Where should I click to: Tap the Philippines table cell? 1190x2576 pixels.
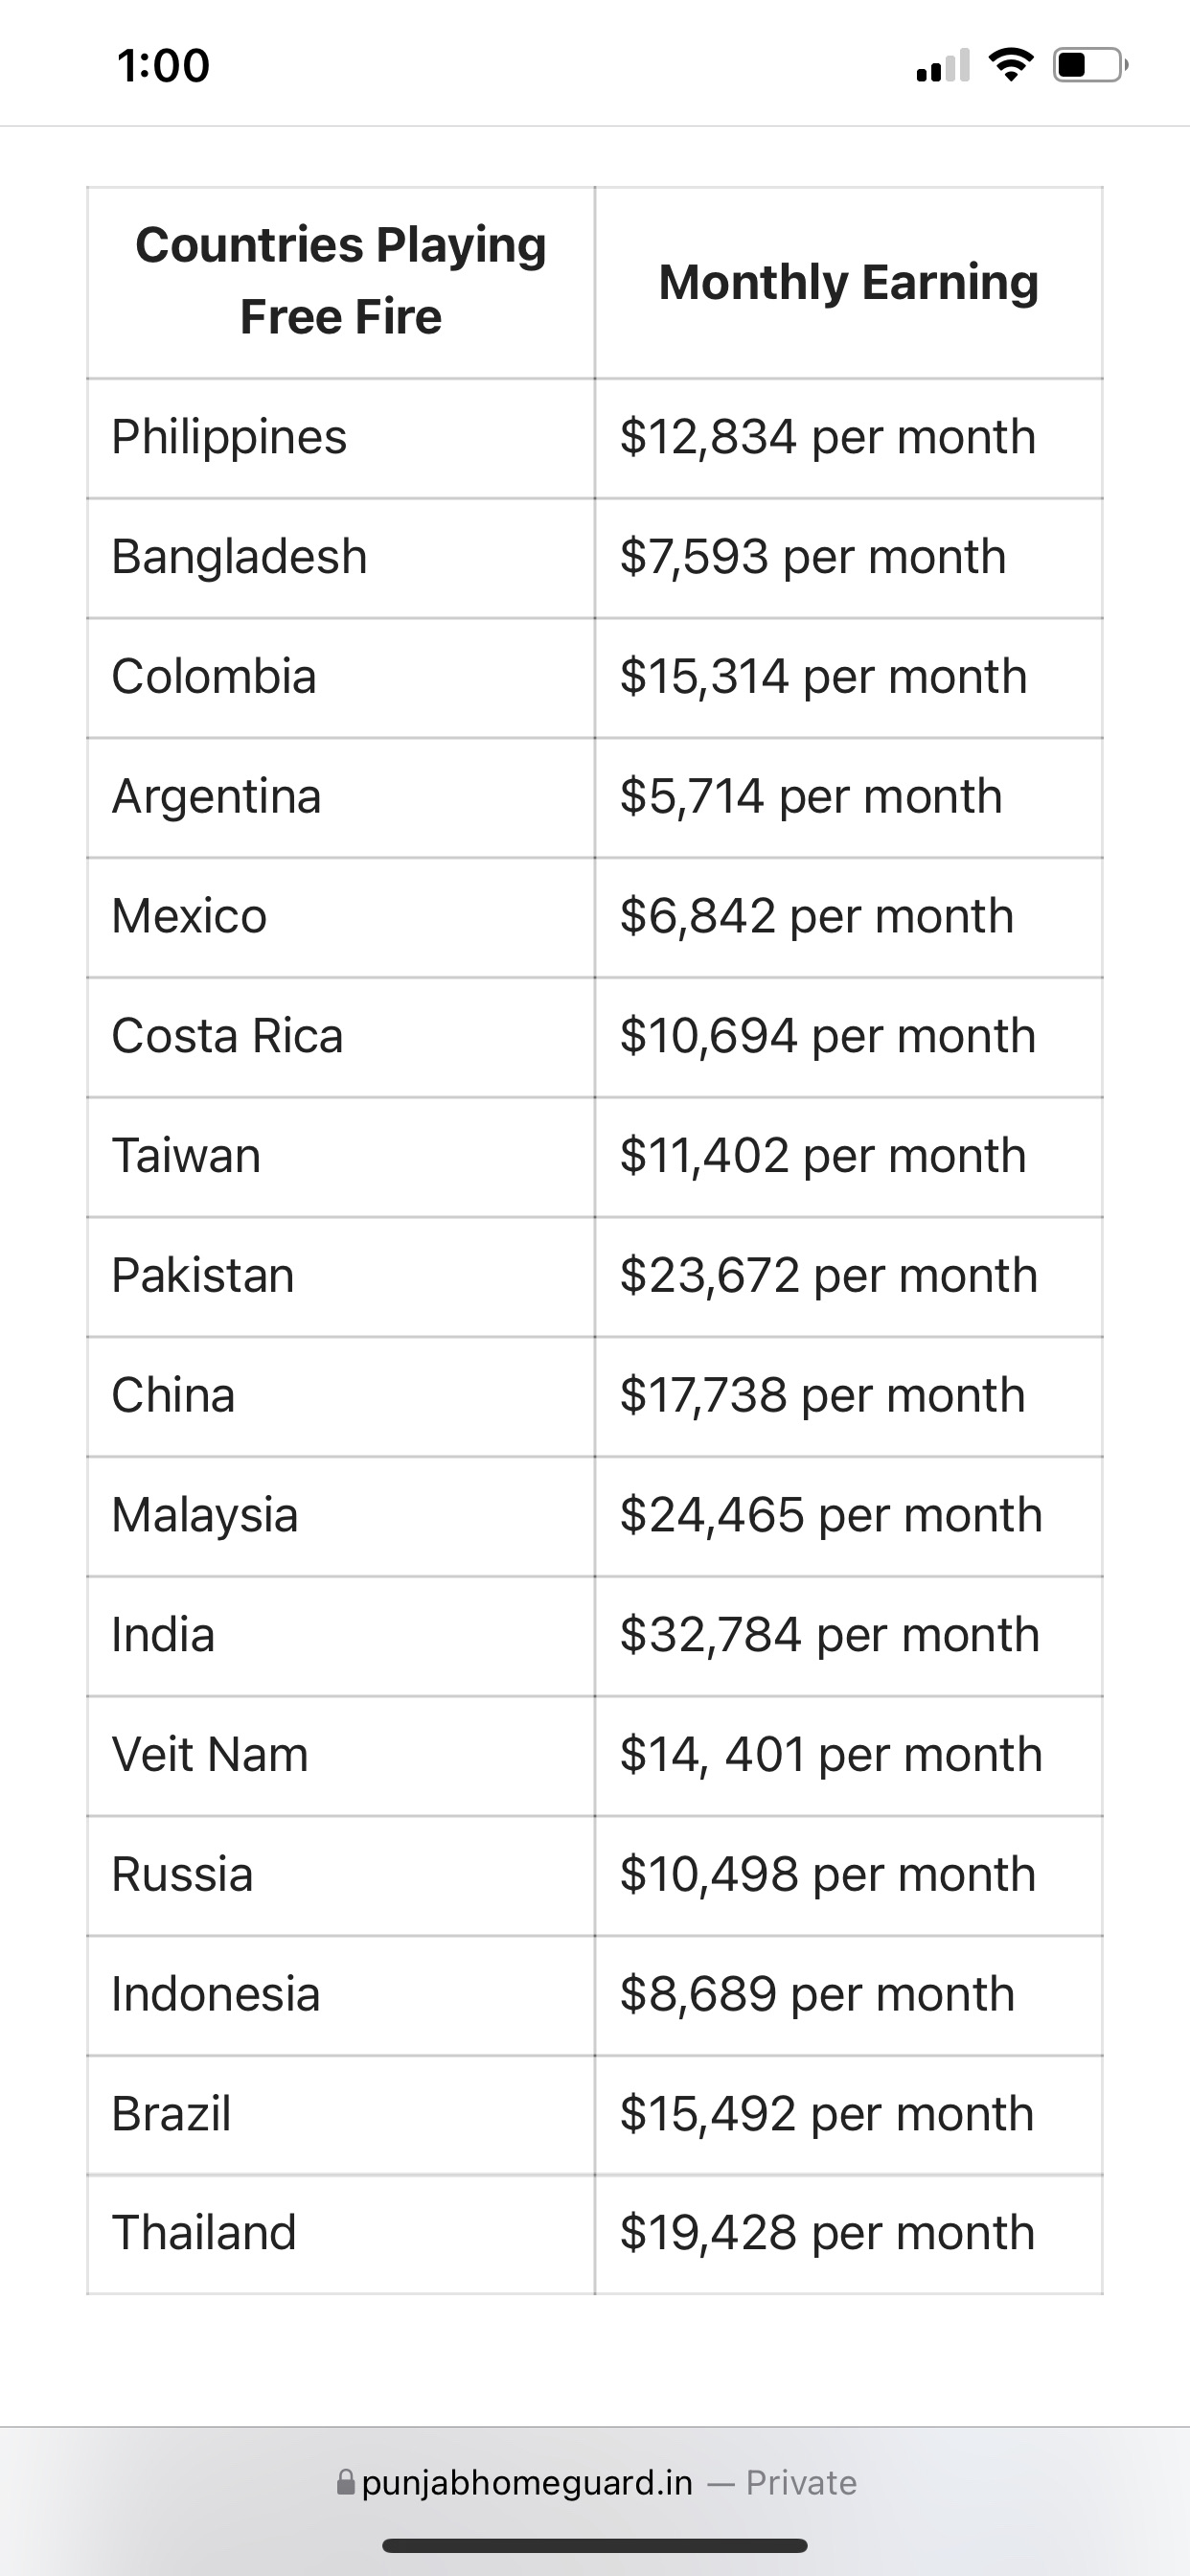[229, 437]
